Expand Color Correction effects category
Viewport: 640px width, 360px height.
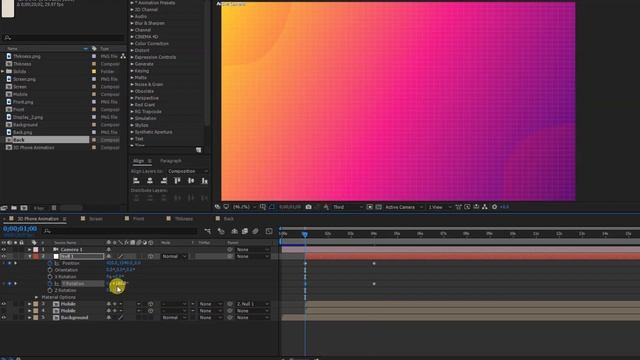pyautogui.click(x=132, y=43)
